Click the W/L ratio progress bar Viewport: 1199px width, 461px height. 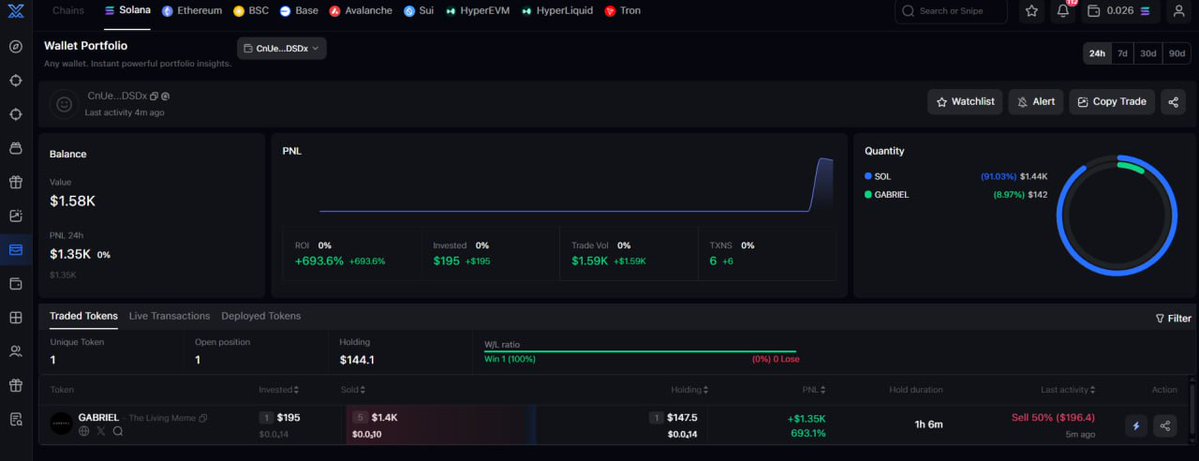[640, 352]
